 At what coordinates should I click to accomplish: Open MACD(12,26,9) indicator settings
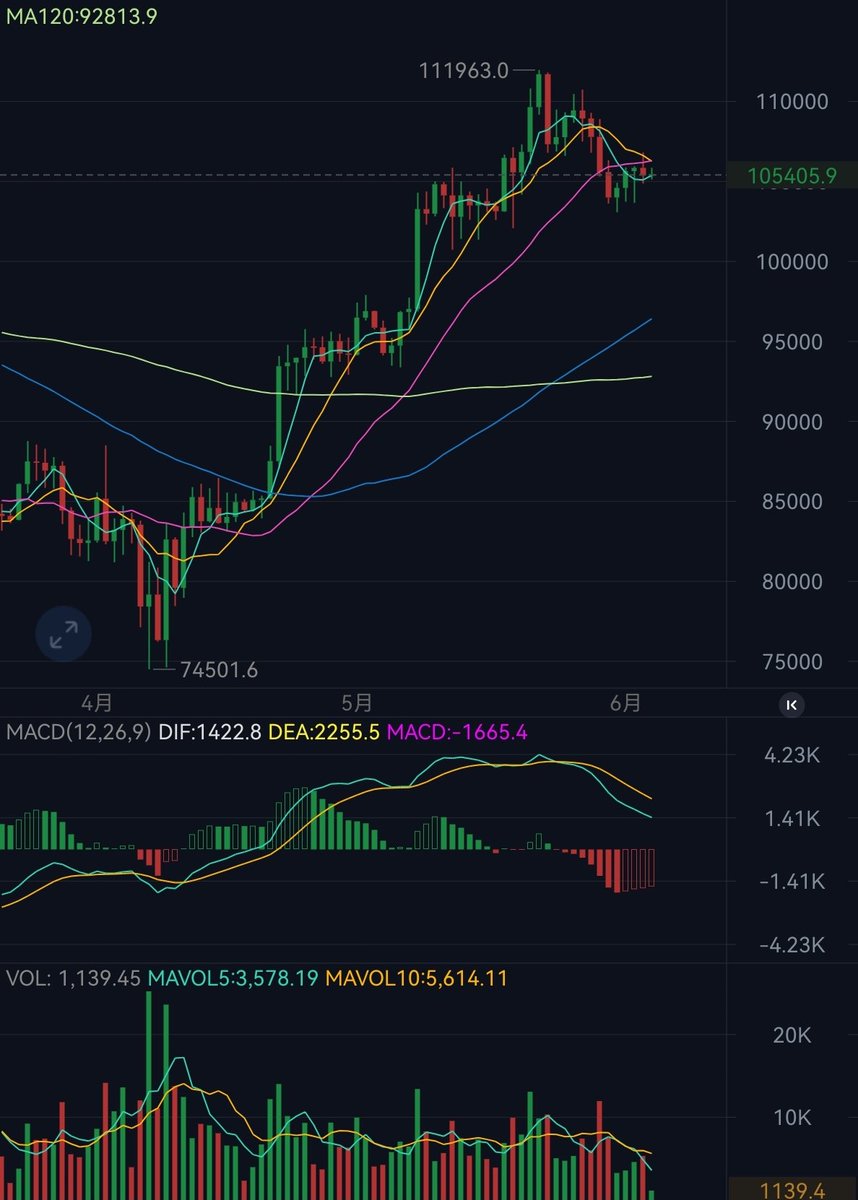click(78, 732)
